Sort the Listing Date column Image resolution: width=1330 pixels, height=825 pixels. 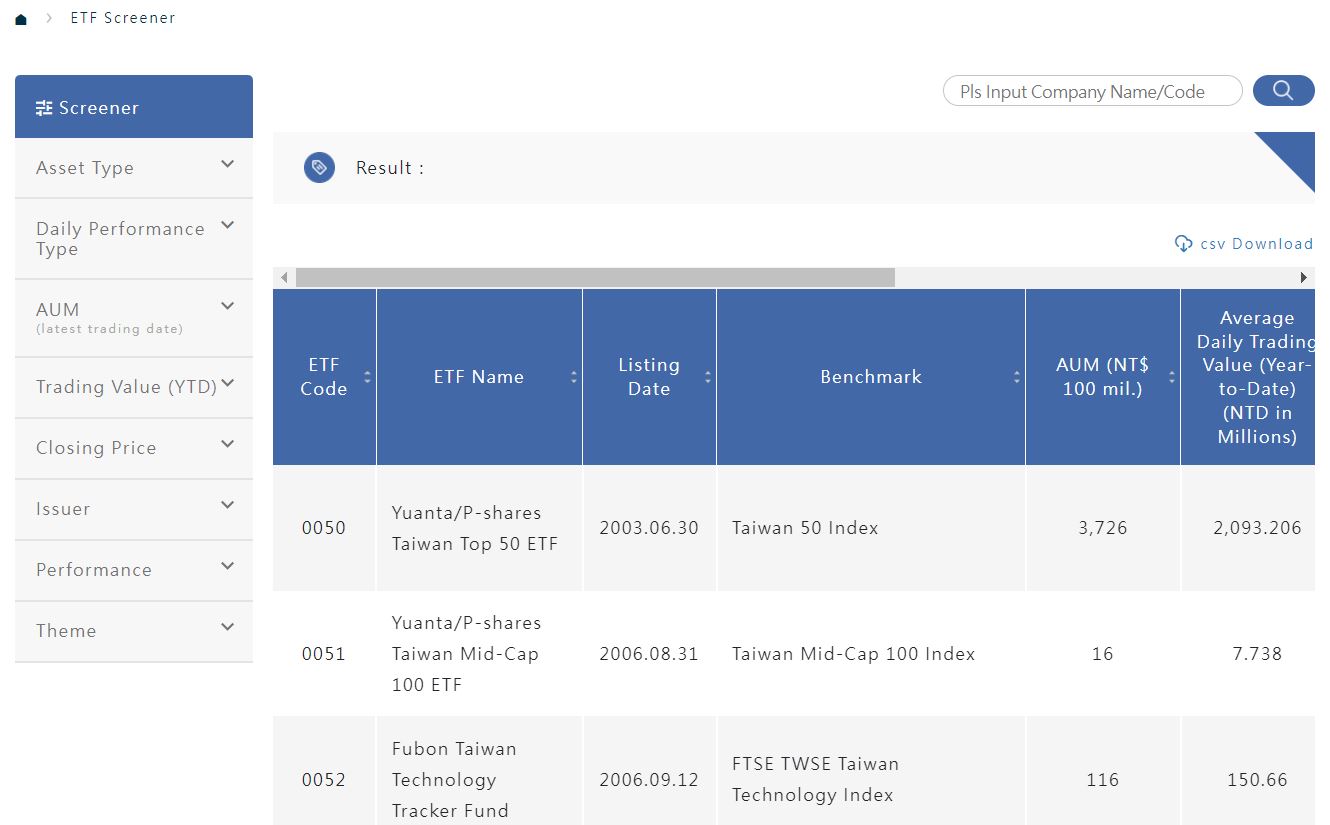(x=707, y=377)
